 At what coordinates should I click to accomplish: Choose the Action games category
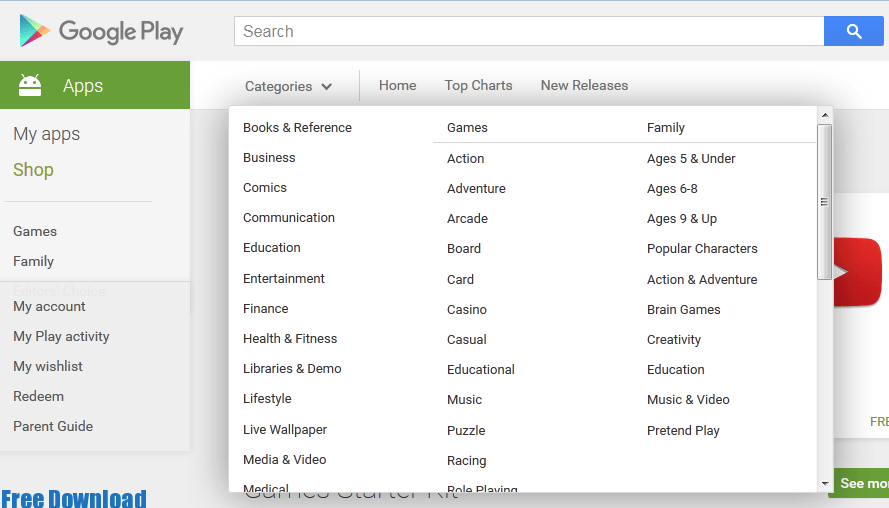point(465,159)
